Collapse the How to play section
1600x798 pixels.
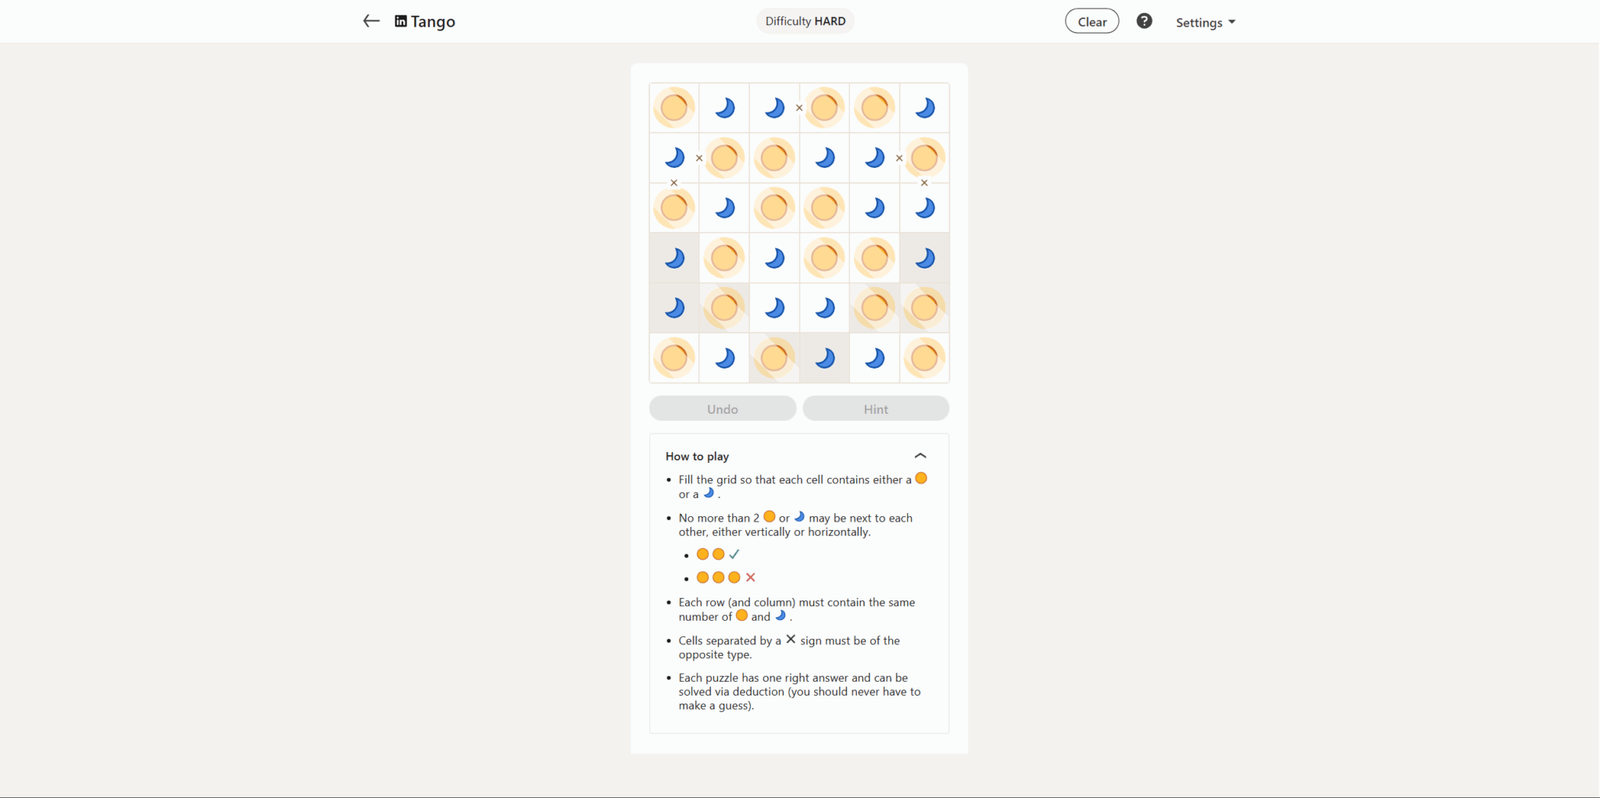coord(920,456)
